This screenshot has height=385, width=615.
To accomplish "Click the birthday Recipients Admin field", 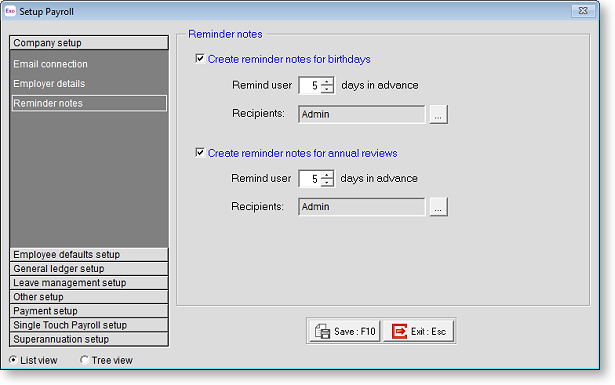I will [x=361, y=114].
